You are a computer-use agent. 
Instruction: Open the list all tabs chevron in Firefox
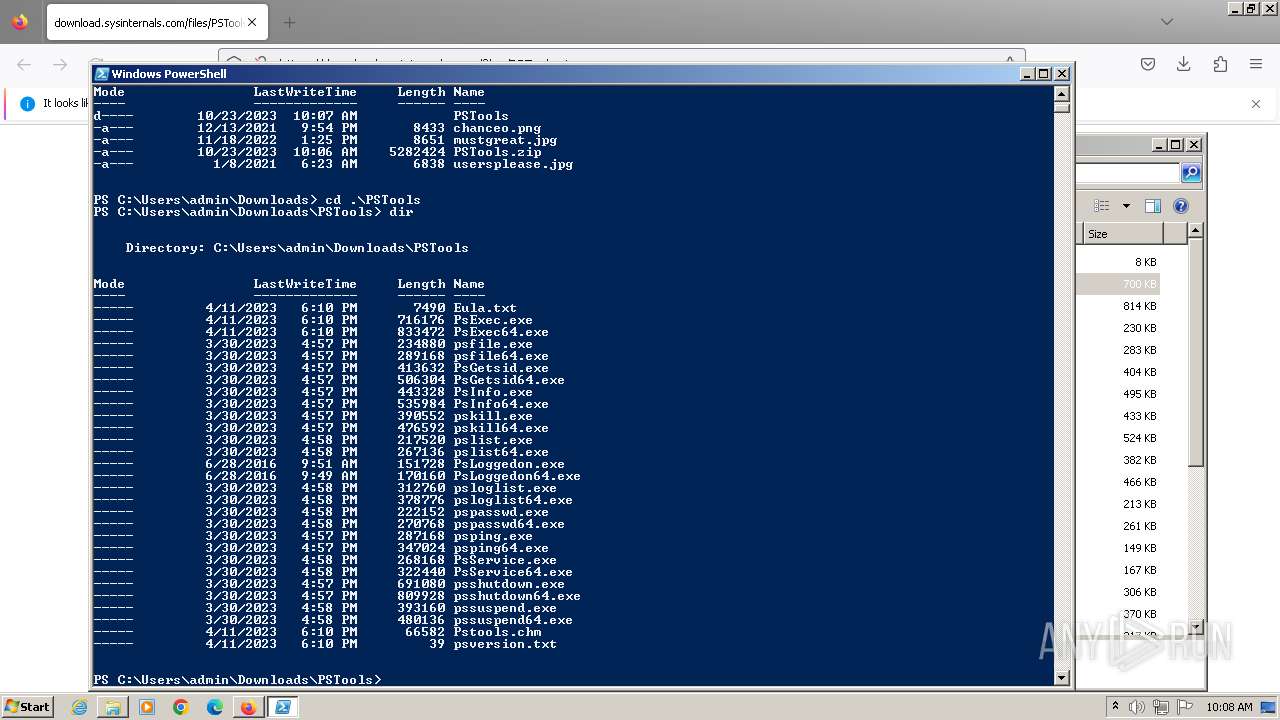point(1166,22)
